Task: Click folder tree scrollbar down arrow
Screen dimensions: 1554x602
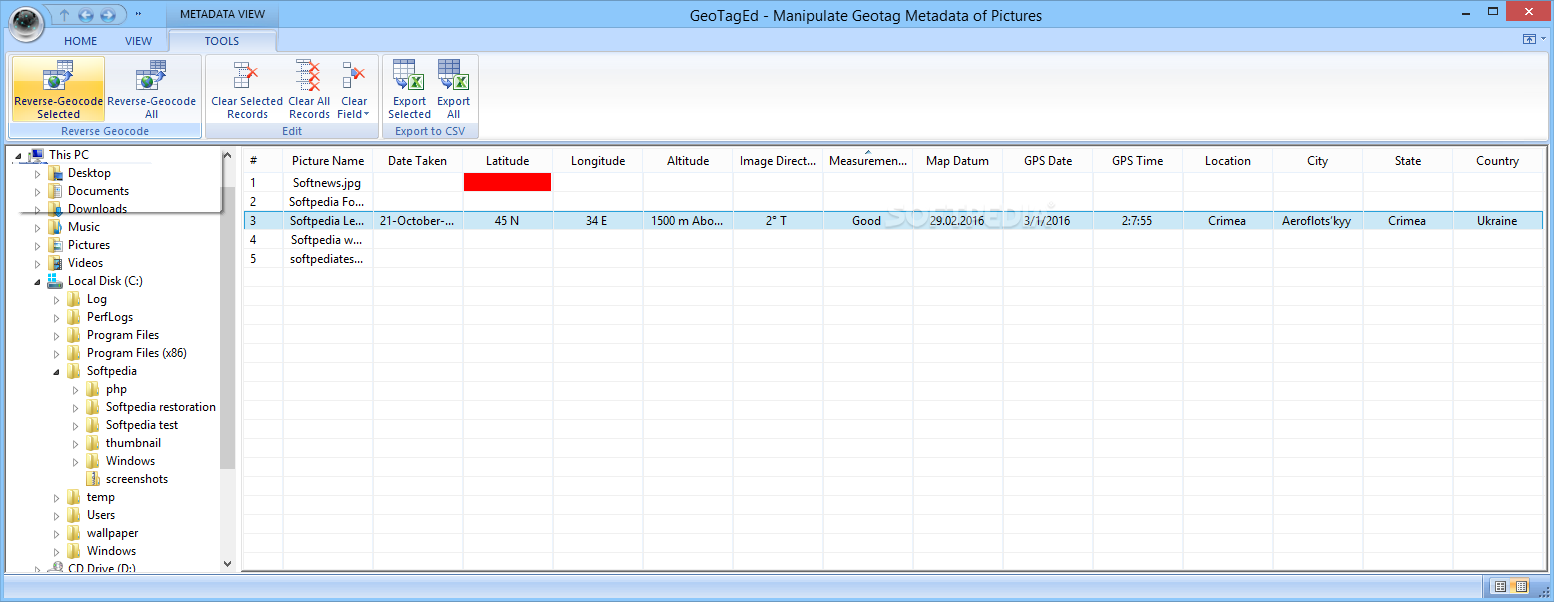Action: [227, 564]
